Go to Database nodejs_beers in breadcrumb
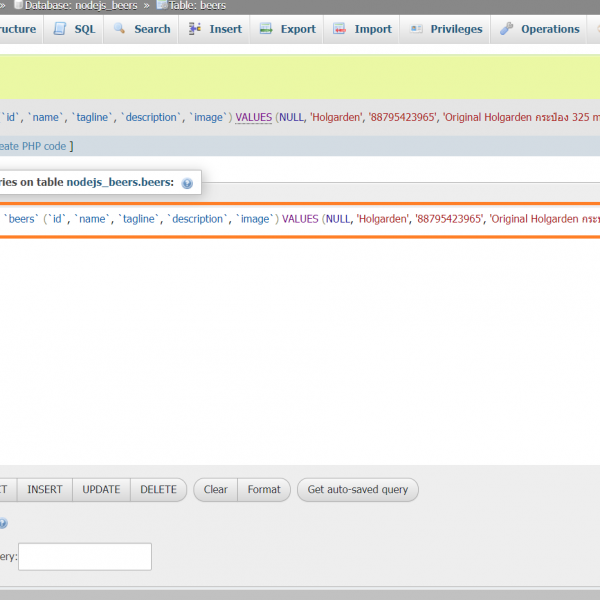600x600 pixels. (81, 5)
